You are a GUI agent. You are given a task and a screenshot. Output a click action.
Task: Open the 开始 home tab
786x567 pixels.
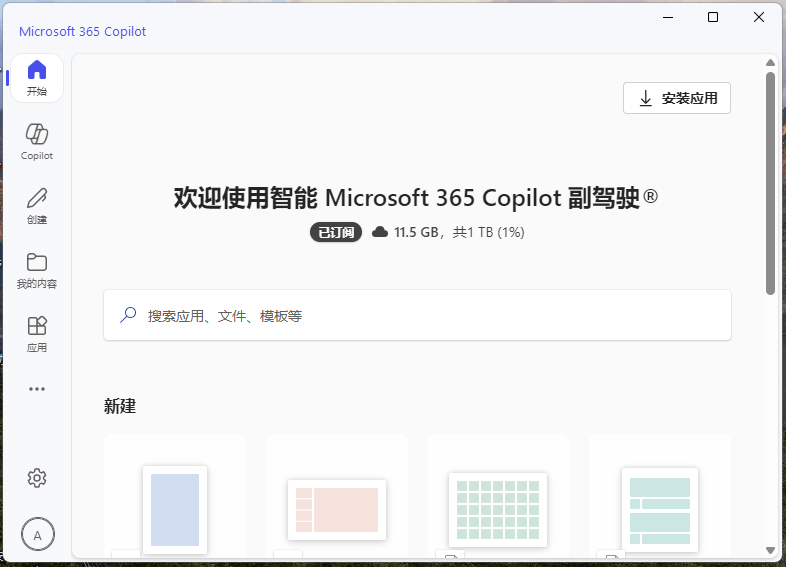point(37,78)
